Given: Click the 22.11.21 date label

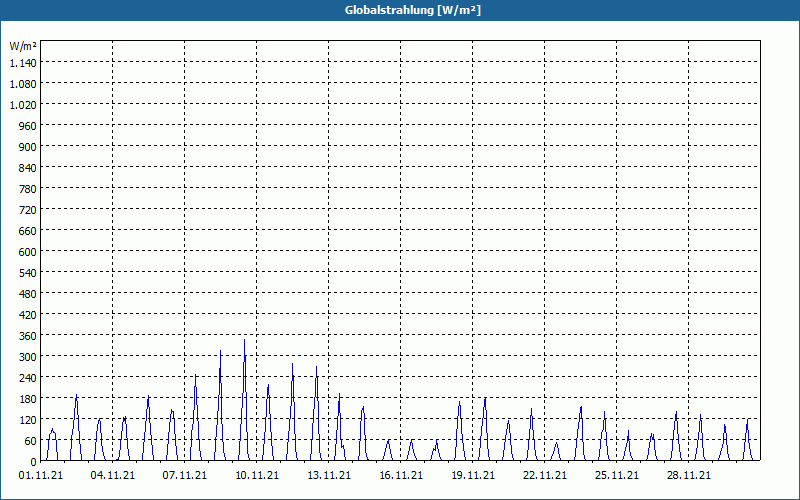Looking at the screenshot, I should point(544,476).
